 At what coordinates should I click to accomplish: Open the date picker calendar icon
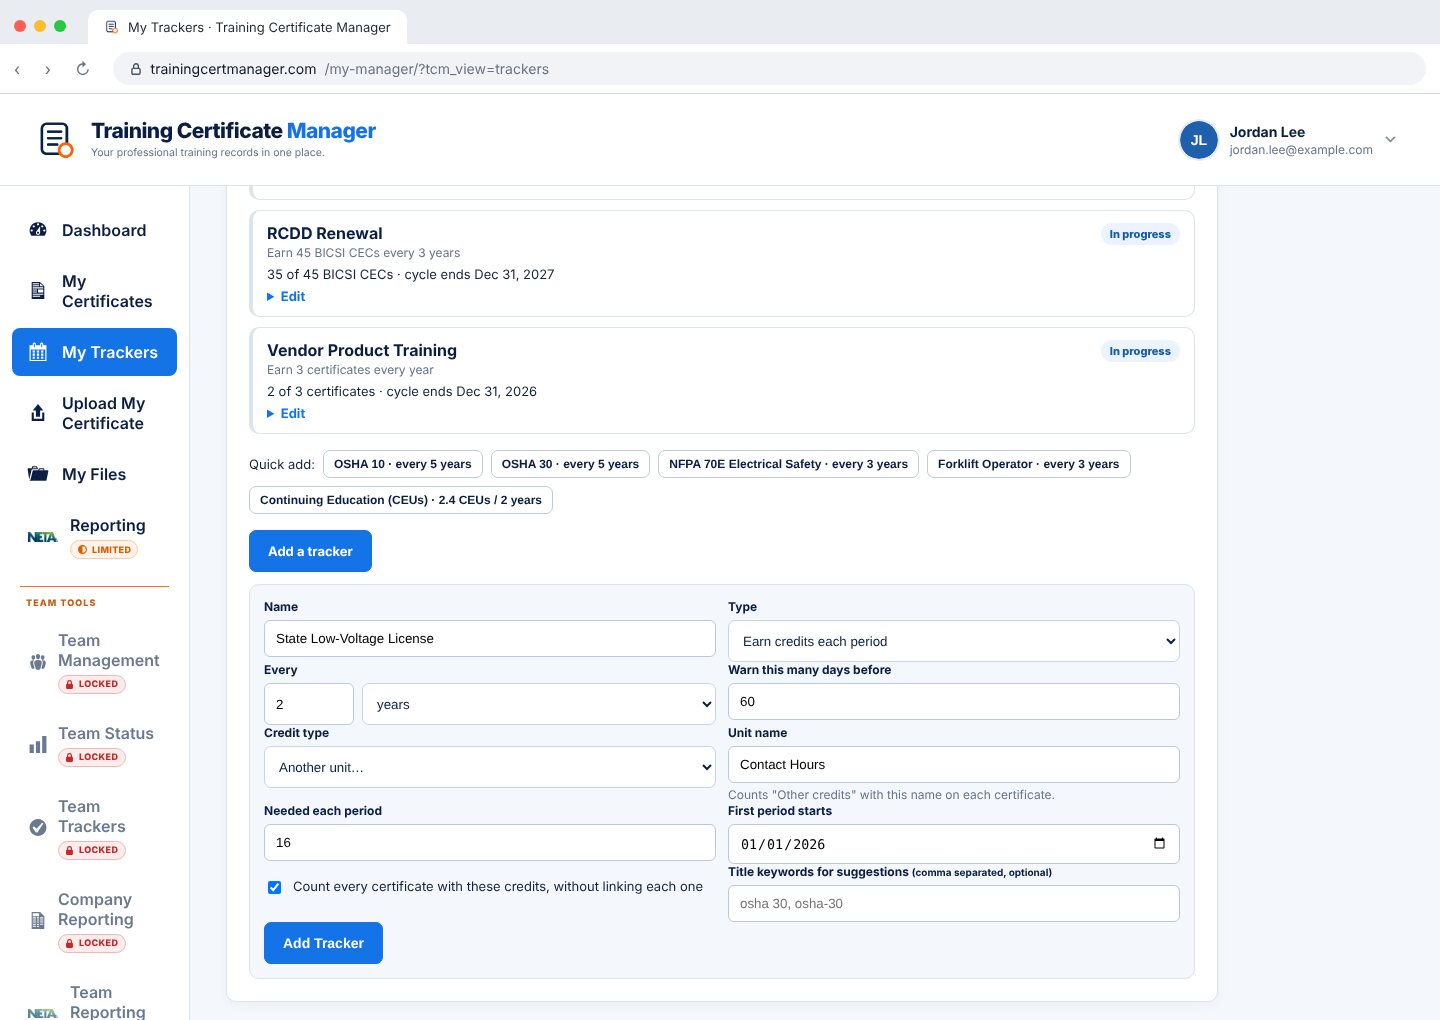click(1159, 843)
